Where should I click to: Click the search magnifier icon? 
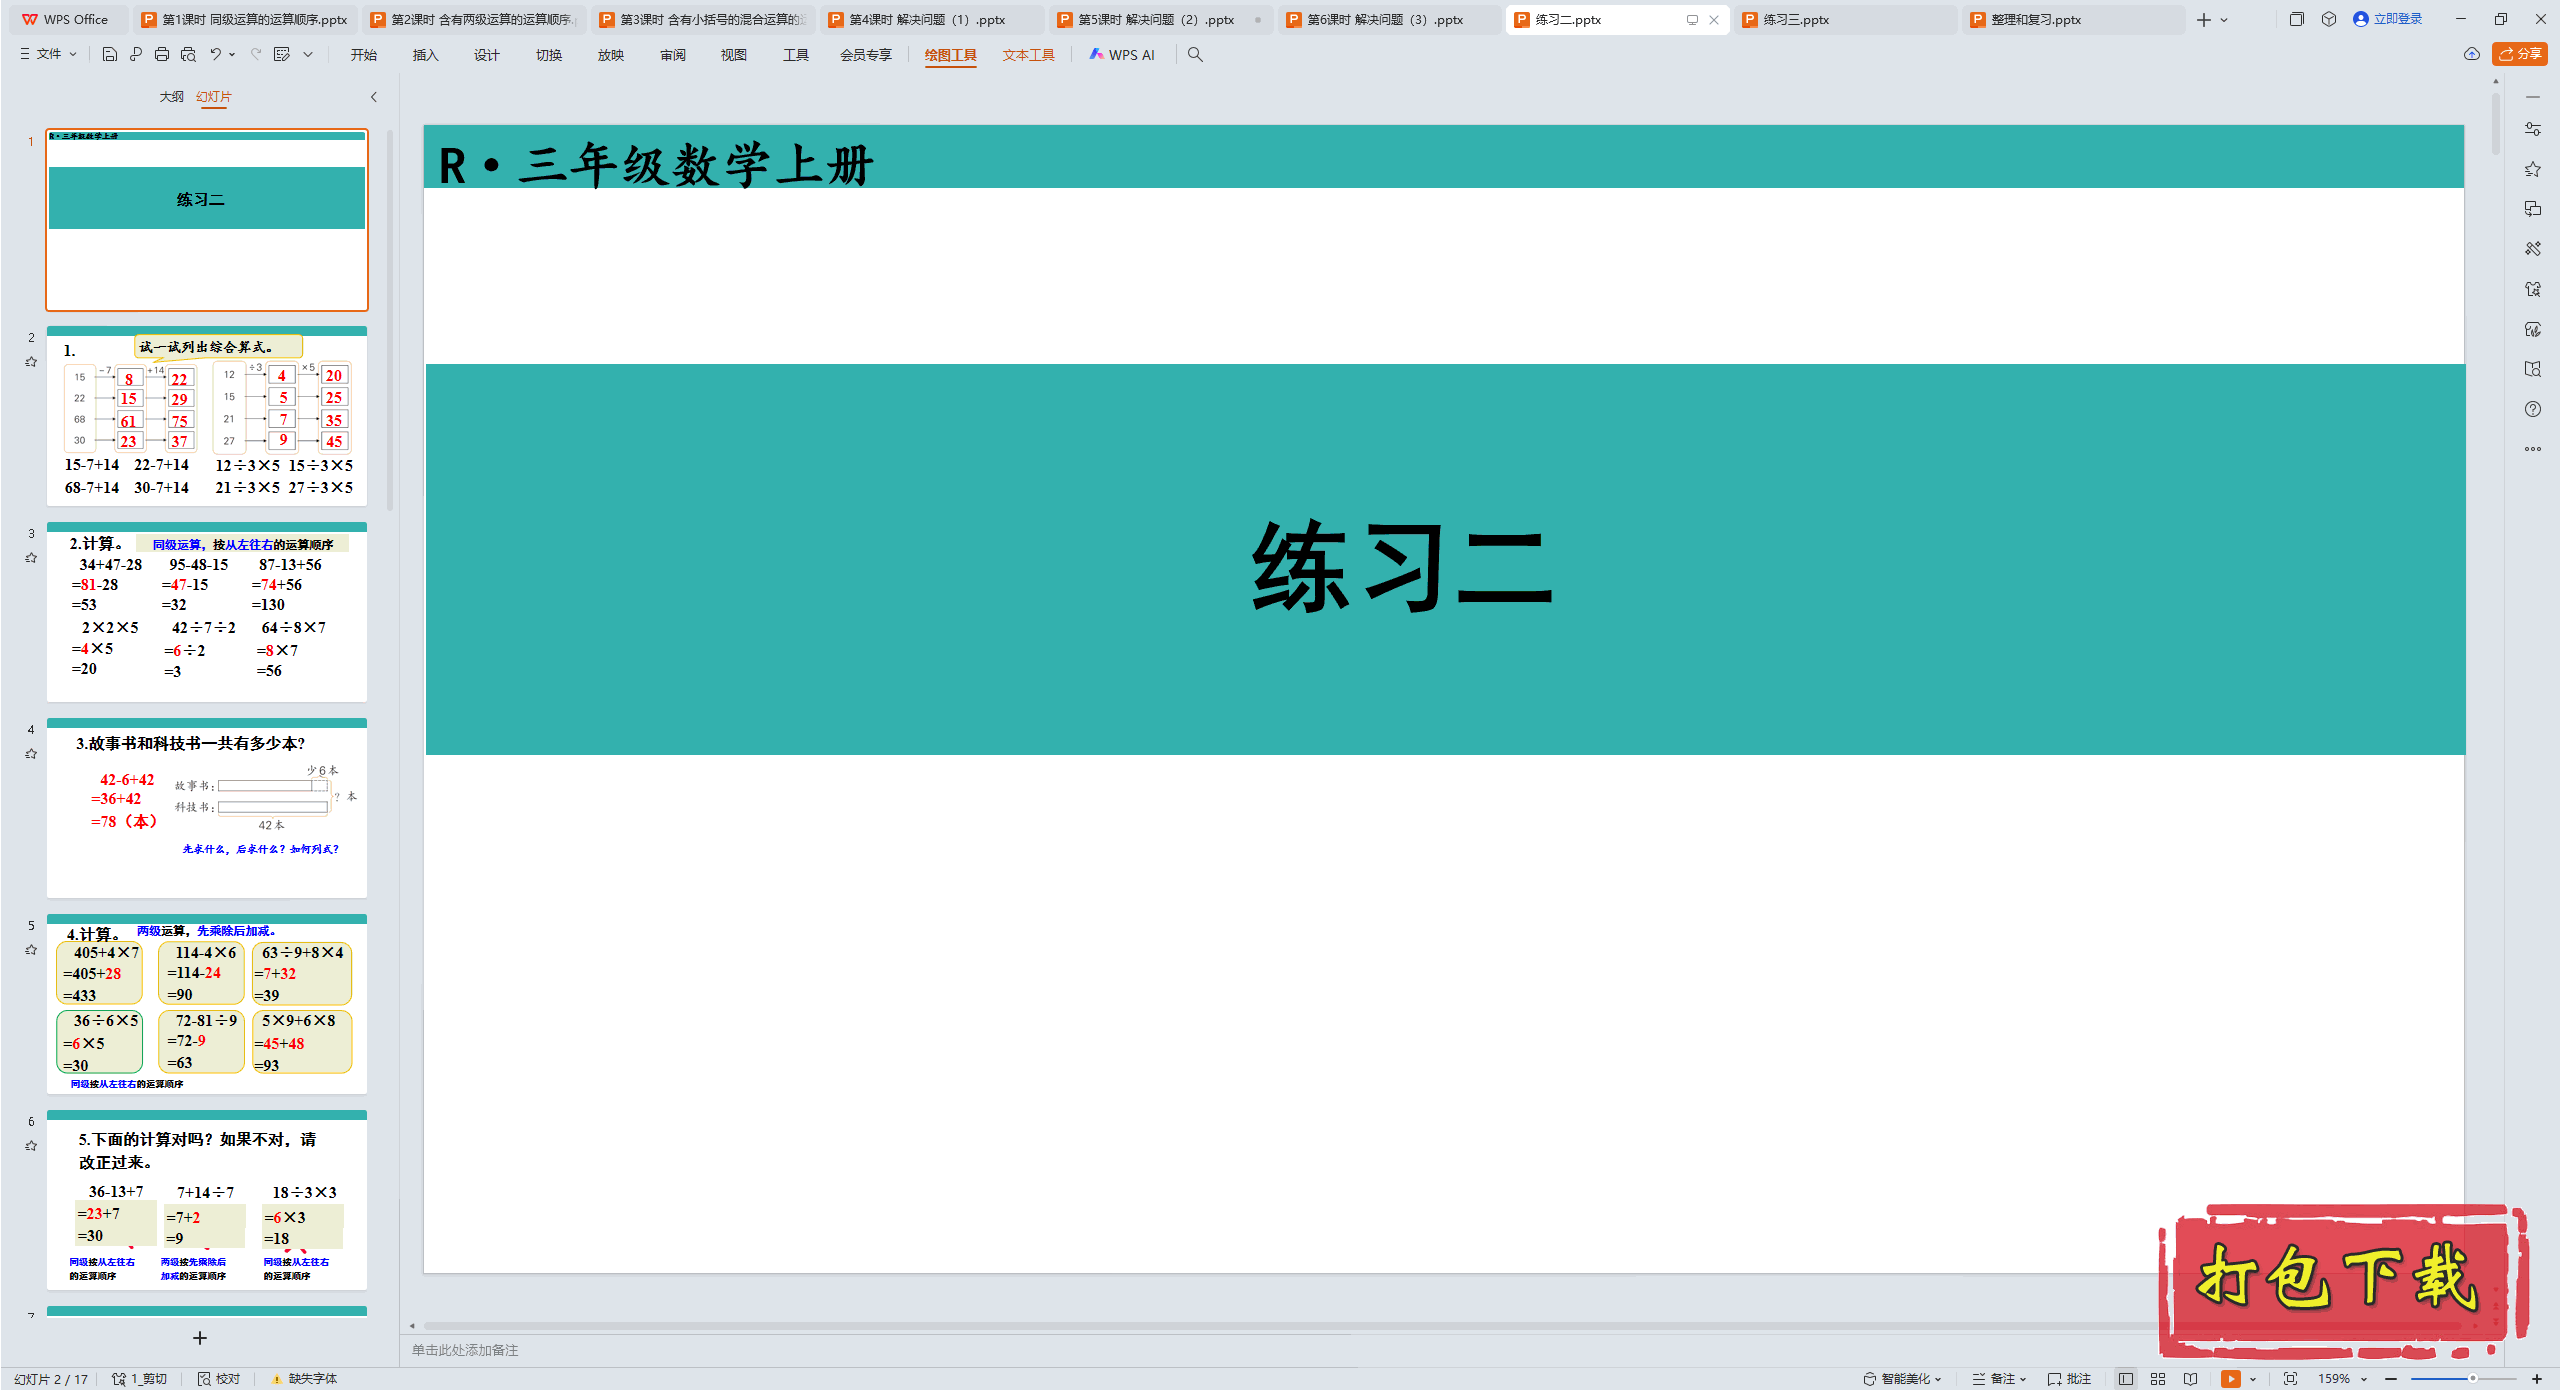tap(1195, 55)
